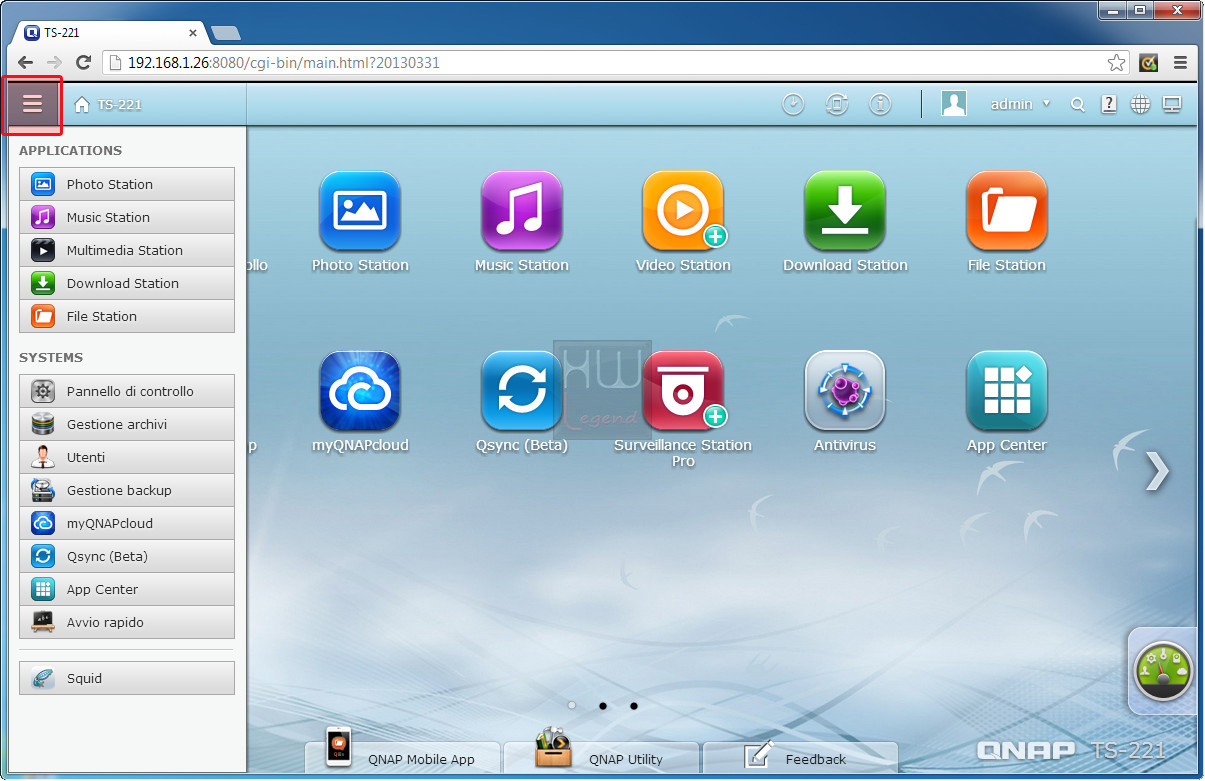Open Multimedia Station from the sidebar
Screen dimensions: 1205x781
(x=127, y=250)
